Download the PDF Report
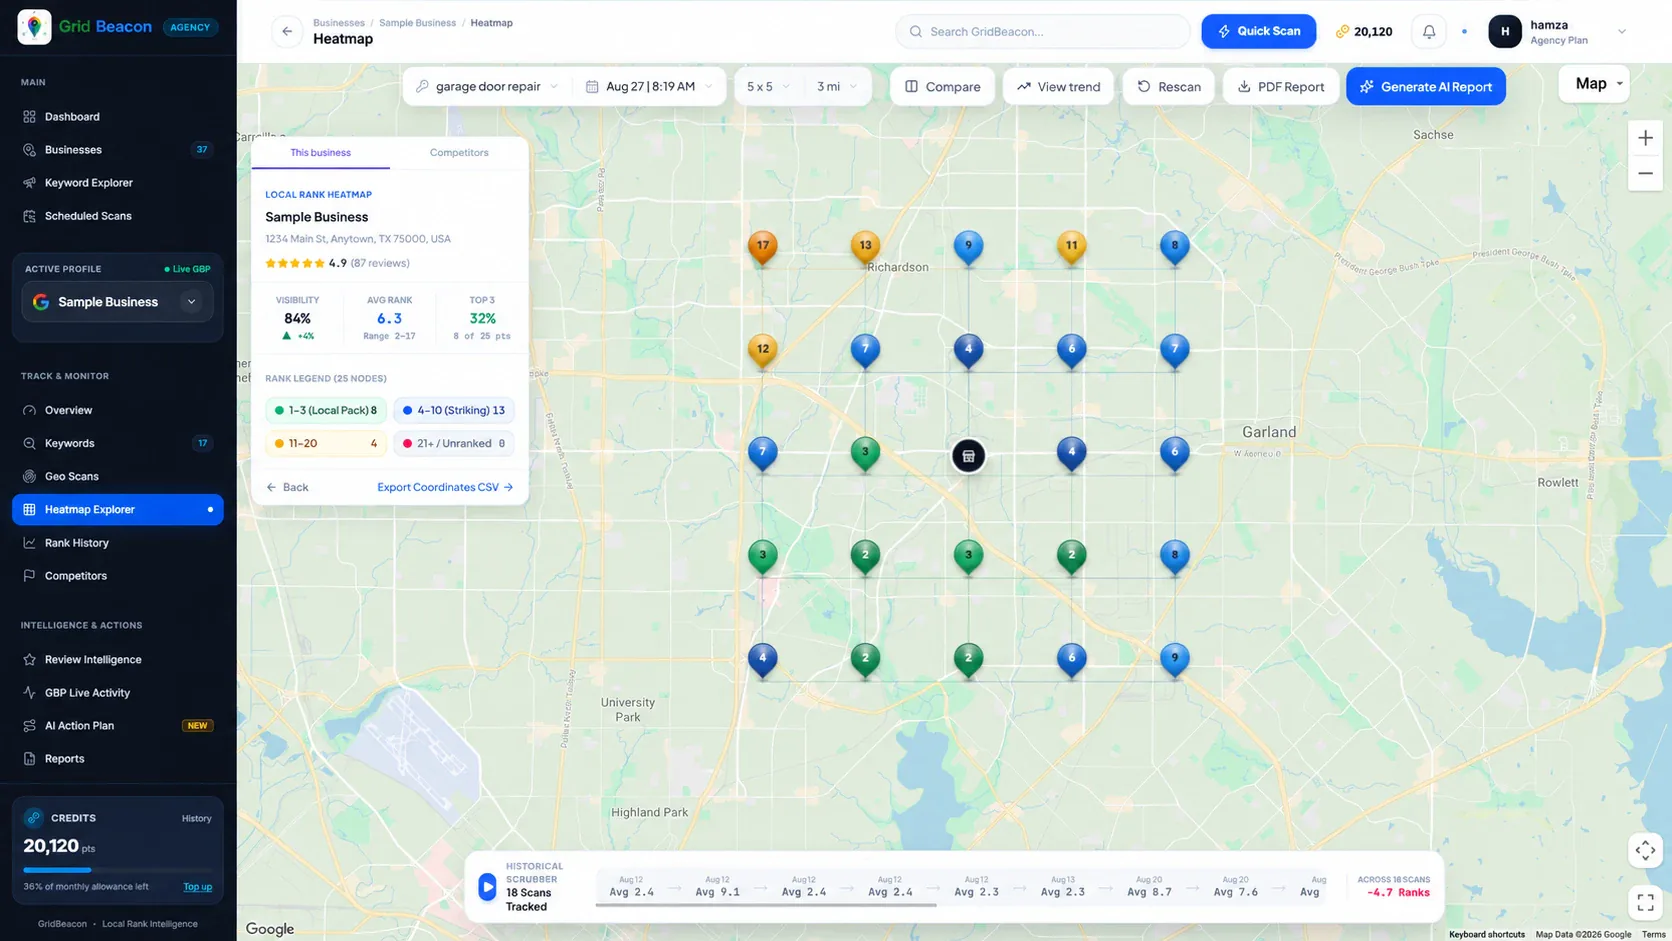 pyautogui.click(x=1281, y=87)
